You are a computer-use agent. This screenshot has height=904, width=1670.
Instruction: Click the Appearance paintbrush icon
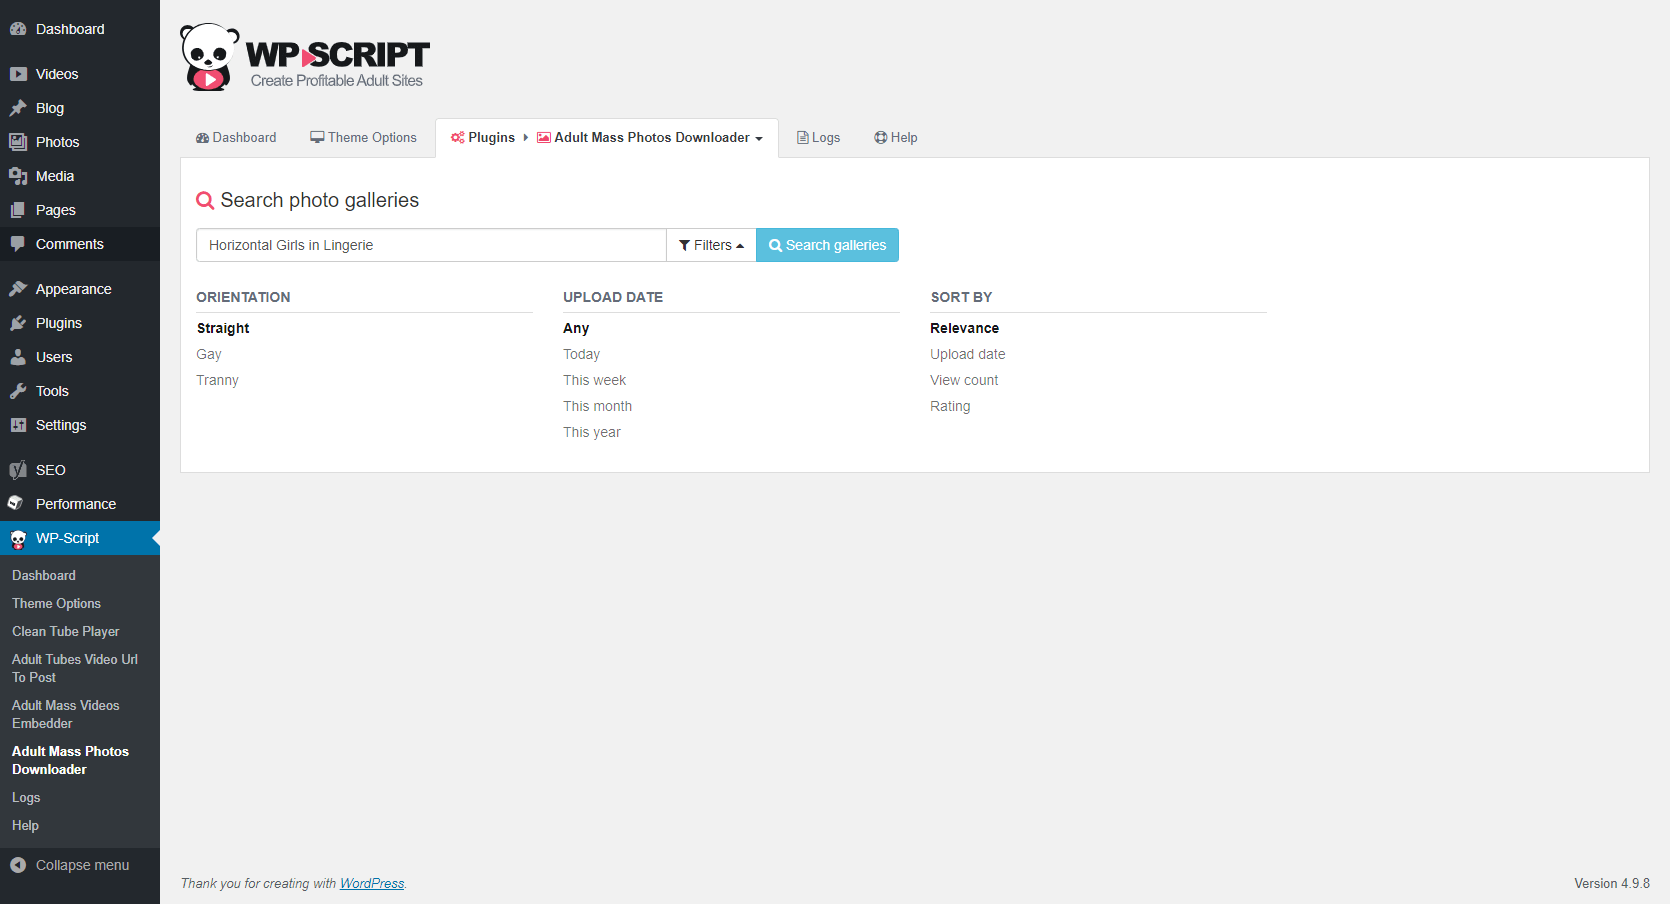click(x=18, y=289)
